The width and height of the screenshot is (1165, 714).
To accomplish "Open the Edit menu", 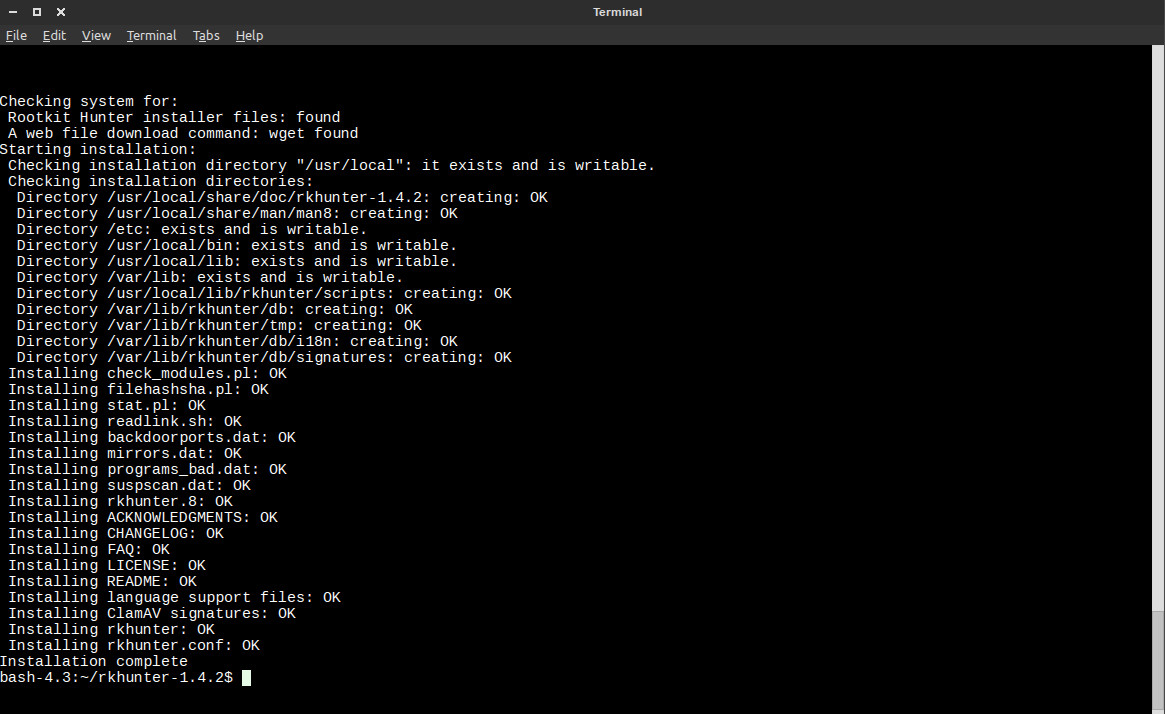I will [x=54, y=35].
